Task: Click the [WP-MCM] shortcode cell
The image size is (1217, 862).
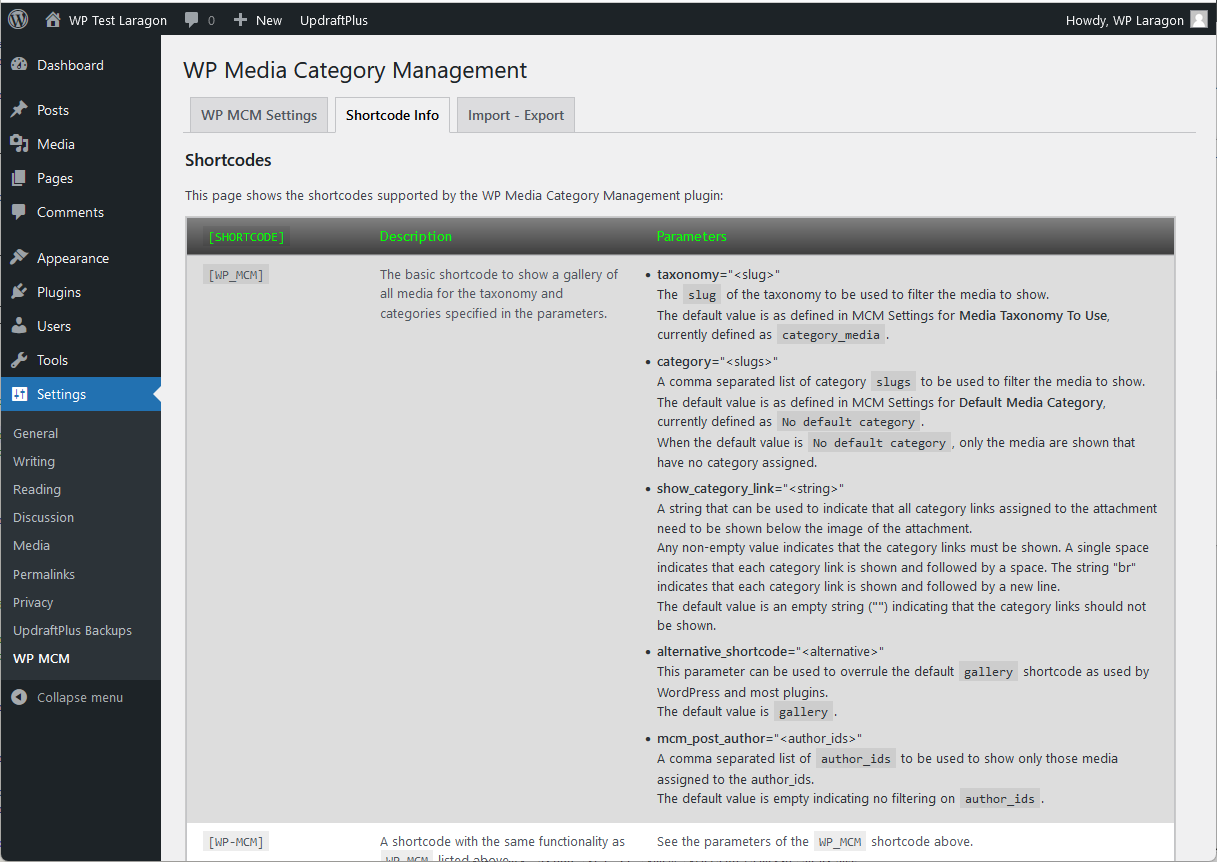Action: (235, 841)
